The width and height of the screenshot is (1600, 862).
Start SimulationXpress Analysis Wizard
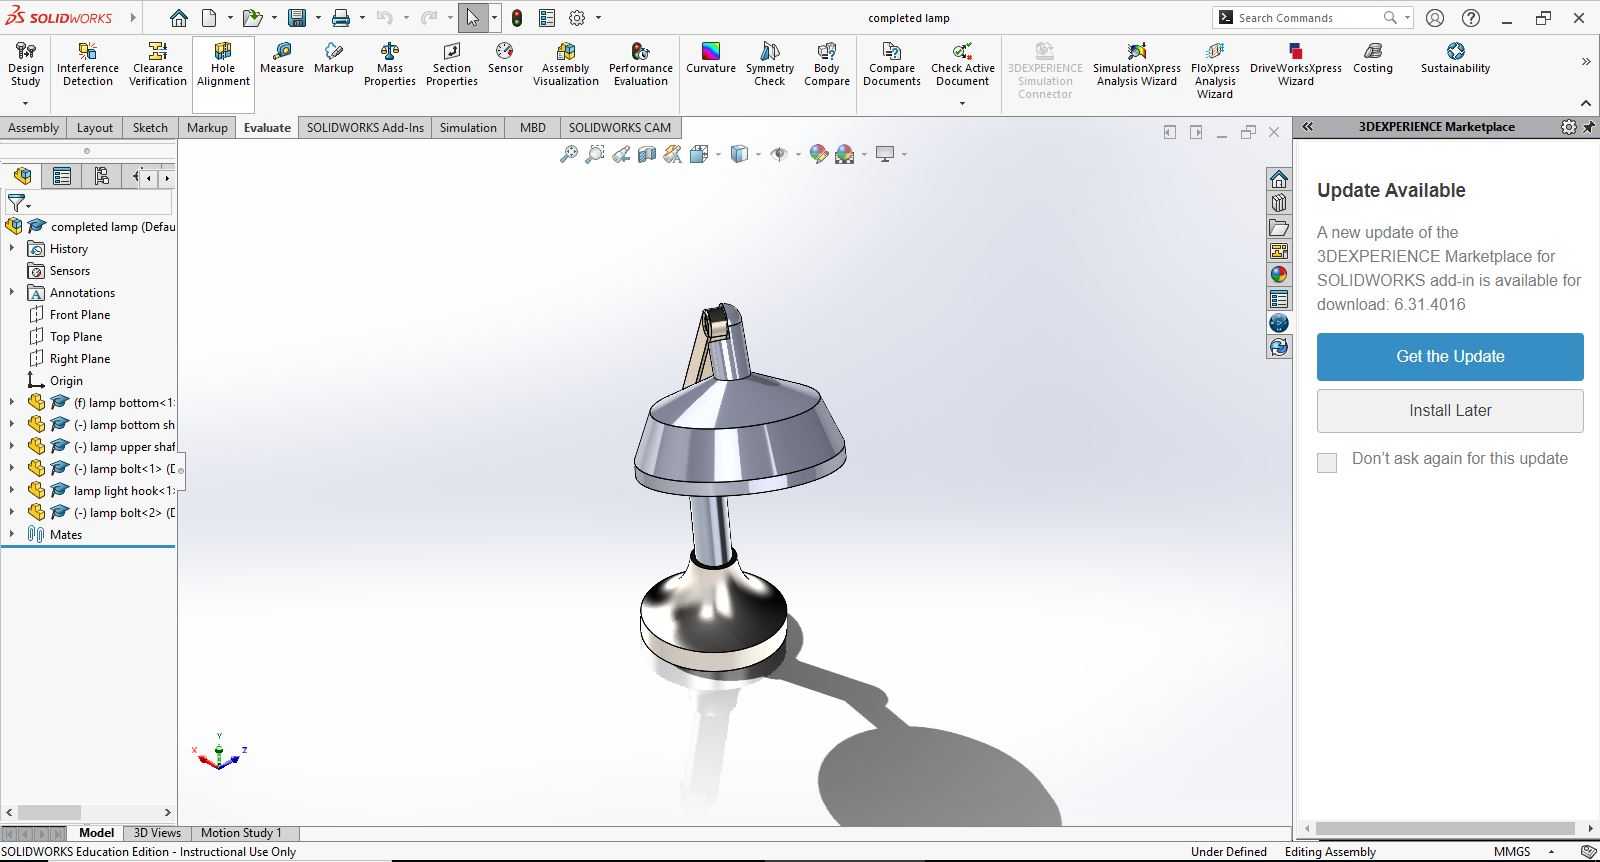point(1137,64)
